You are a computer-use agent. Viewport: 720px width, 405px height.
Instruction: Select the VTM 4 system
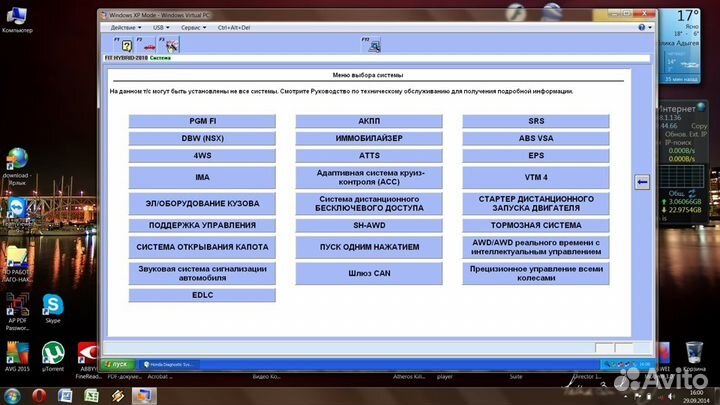(536, 177)
